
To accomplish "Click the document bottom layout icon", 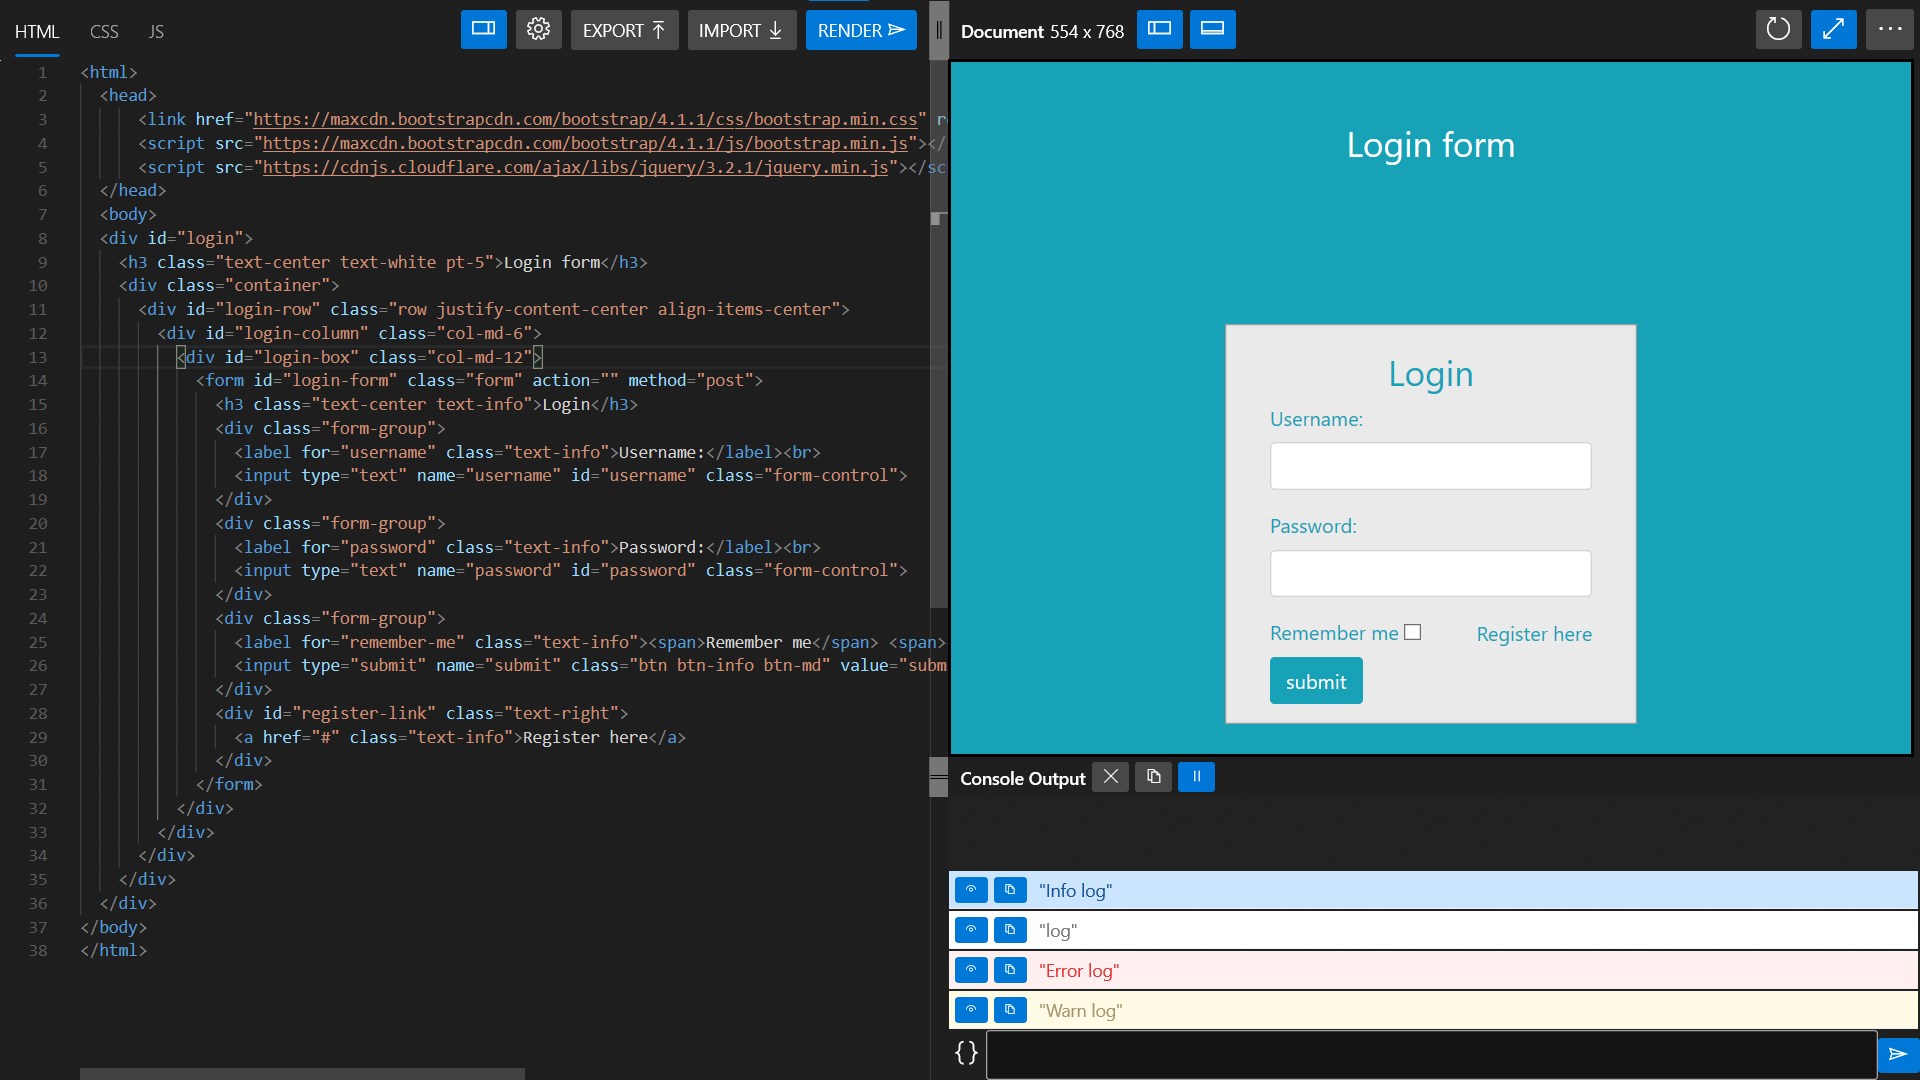I will (x=1212, y=30).
